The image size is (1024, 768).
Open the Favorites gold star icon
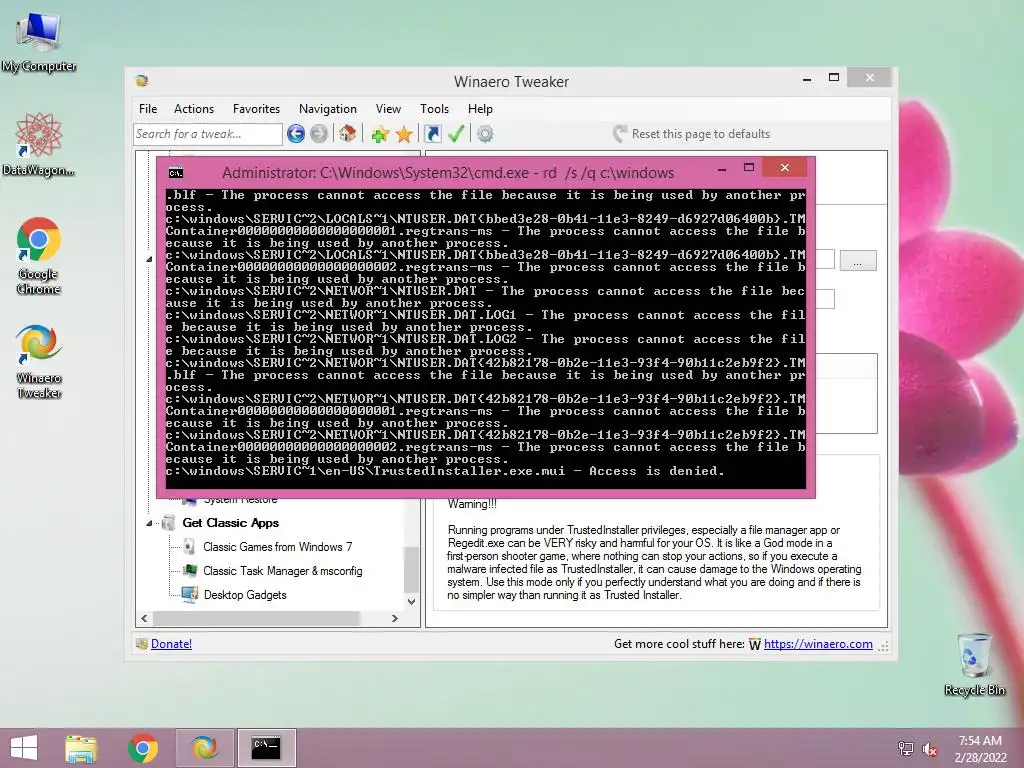tap(404, 135)
